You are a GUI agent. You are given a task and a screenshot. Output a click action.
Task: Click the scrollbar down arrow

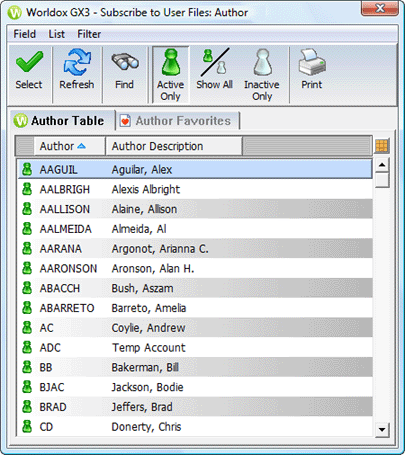382,429
